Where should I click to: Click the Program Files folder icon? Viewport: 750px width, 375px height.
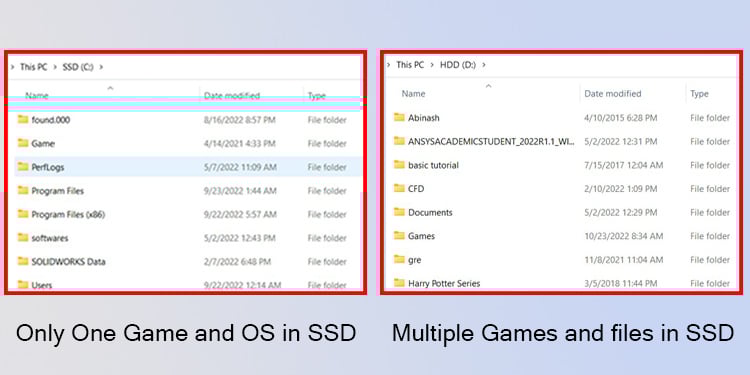23,190
